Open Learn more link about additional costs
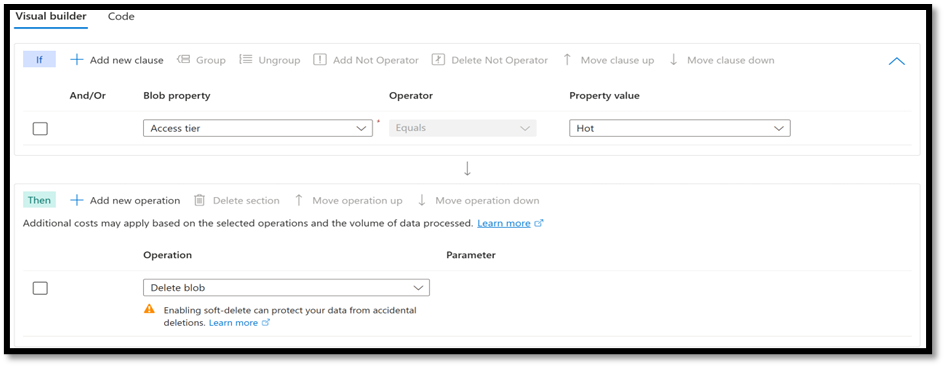Viewport: 945px width, 367px height. (504, 223)
